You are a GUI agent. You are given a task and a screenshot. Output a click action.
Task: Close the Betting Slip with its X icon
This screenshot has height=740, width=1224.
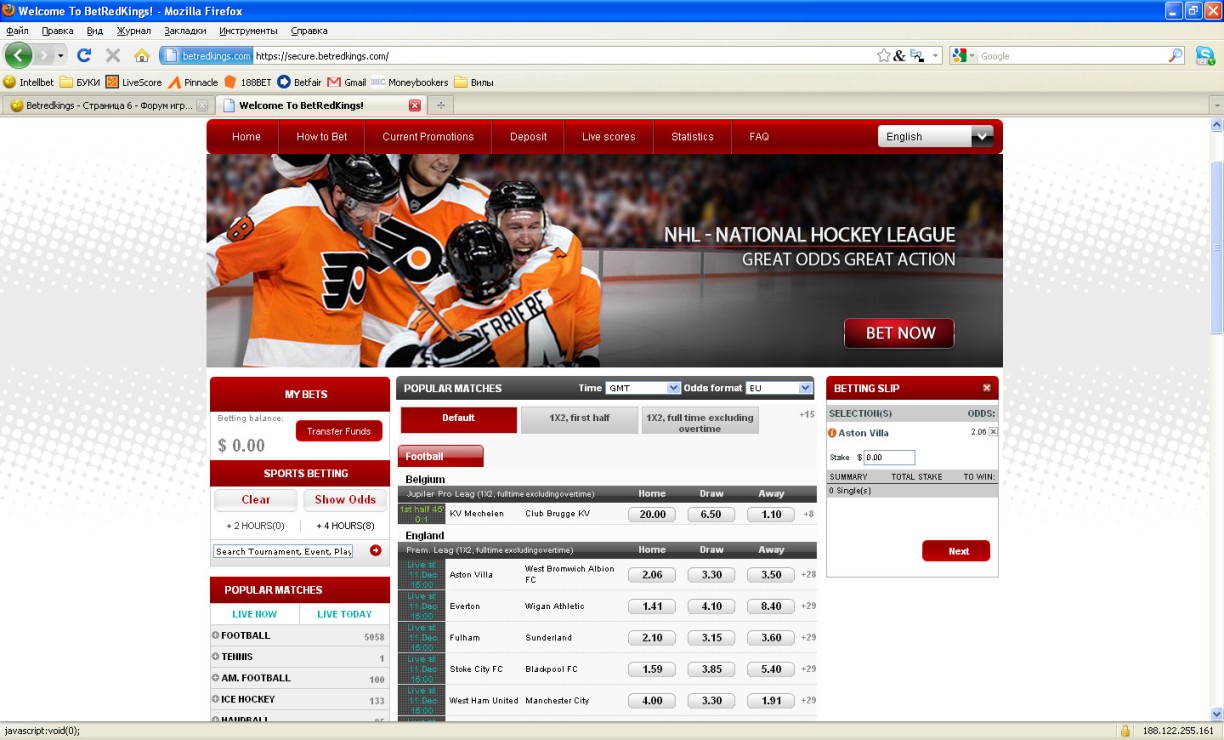coord(986,388)
